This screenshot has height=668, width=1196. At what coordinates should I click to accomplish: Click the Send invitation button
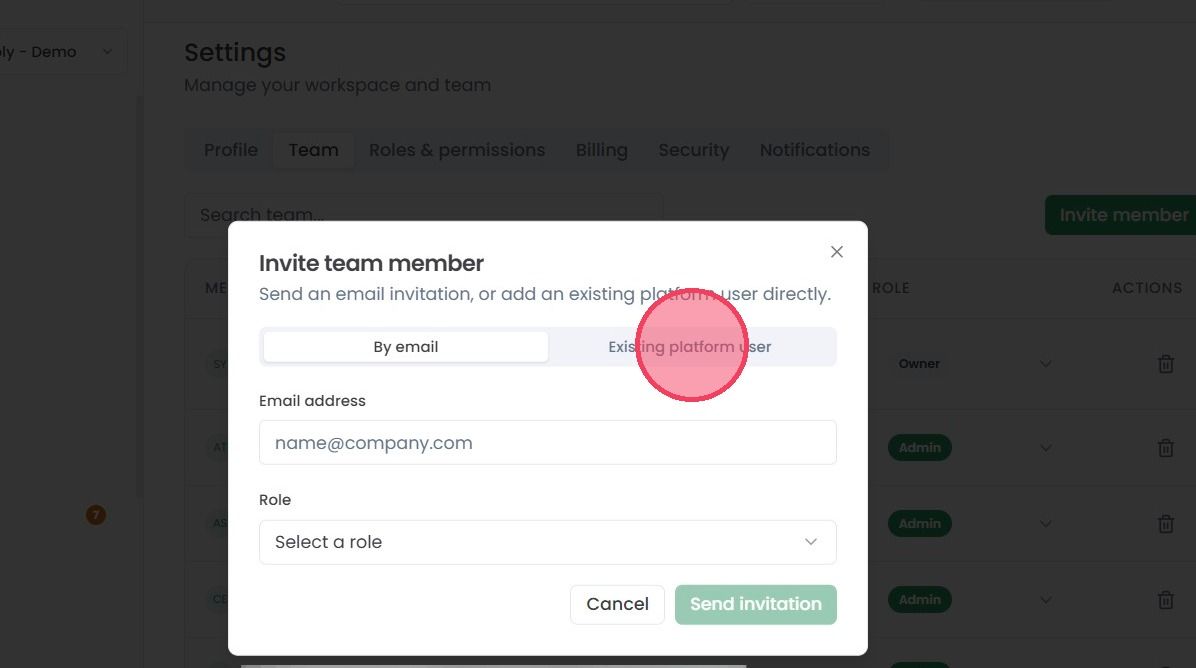point(756,605)
